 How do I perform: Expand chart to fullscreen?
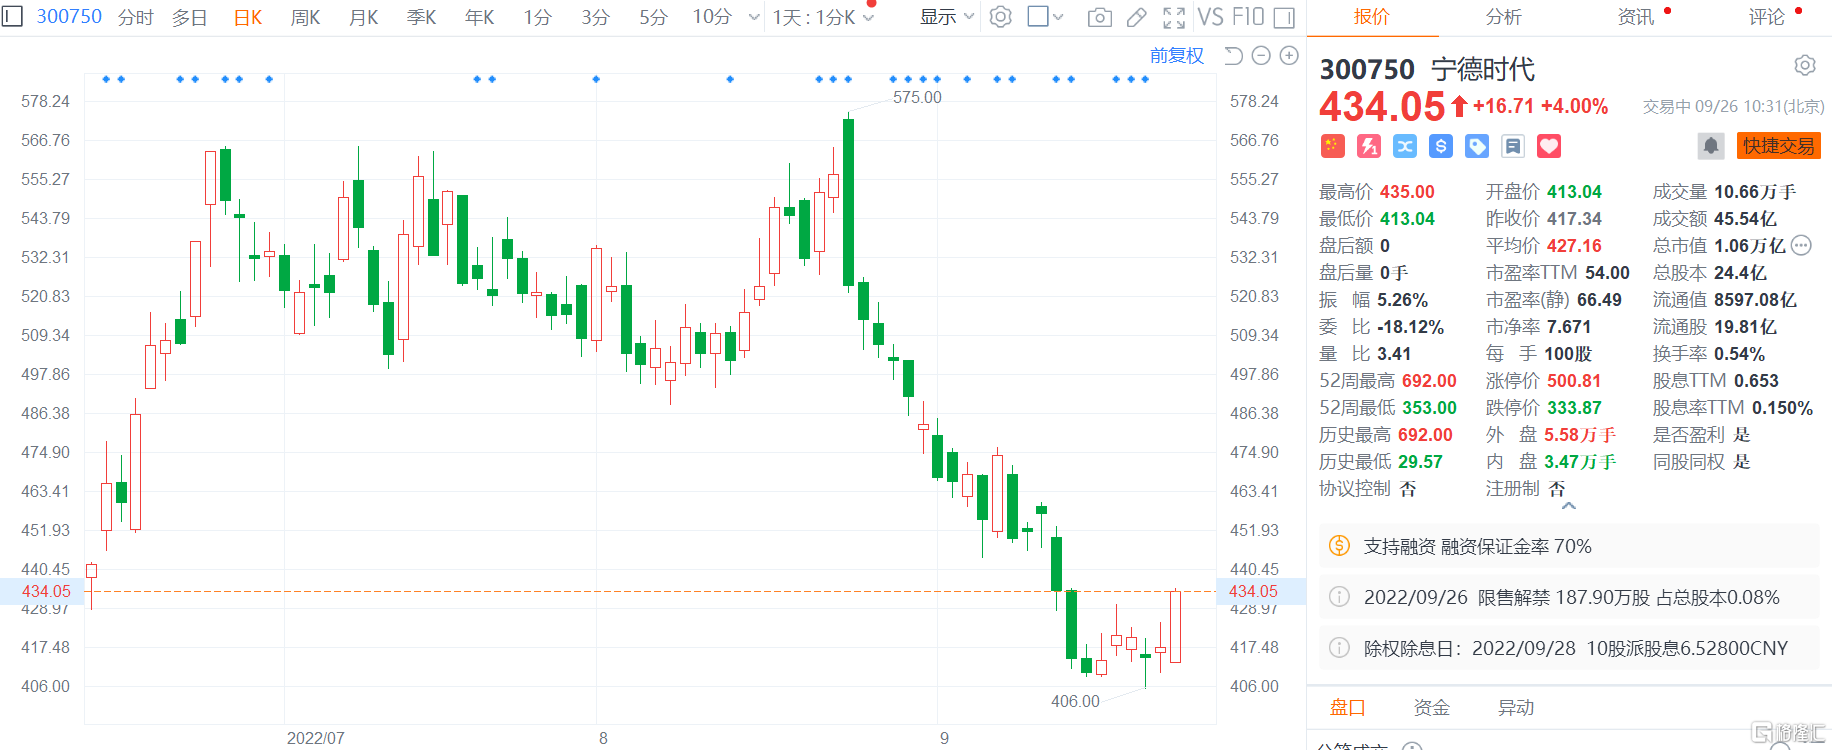1174,17
